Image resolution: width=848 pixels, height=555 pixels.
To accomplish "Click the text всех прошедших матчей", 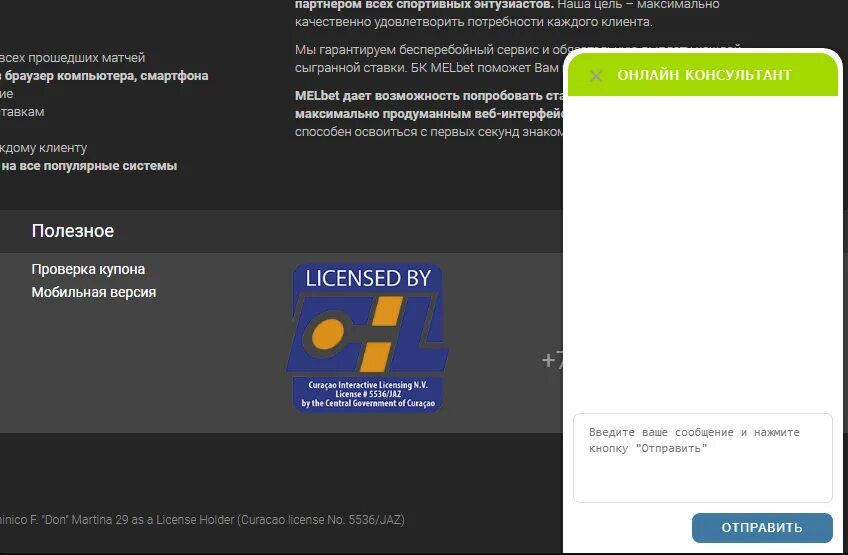I will tap(72, 57).
